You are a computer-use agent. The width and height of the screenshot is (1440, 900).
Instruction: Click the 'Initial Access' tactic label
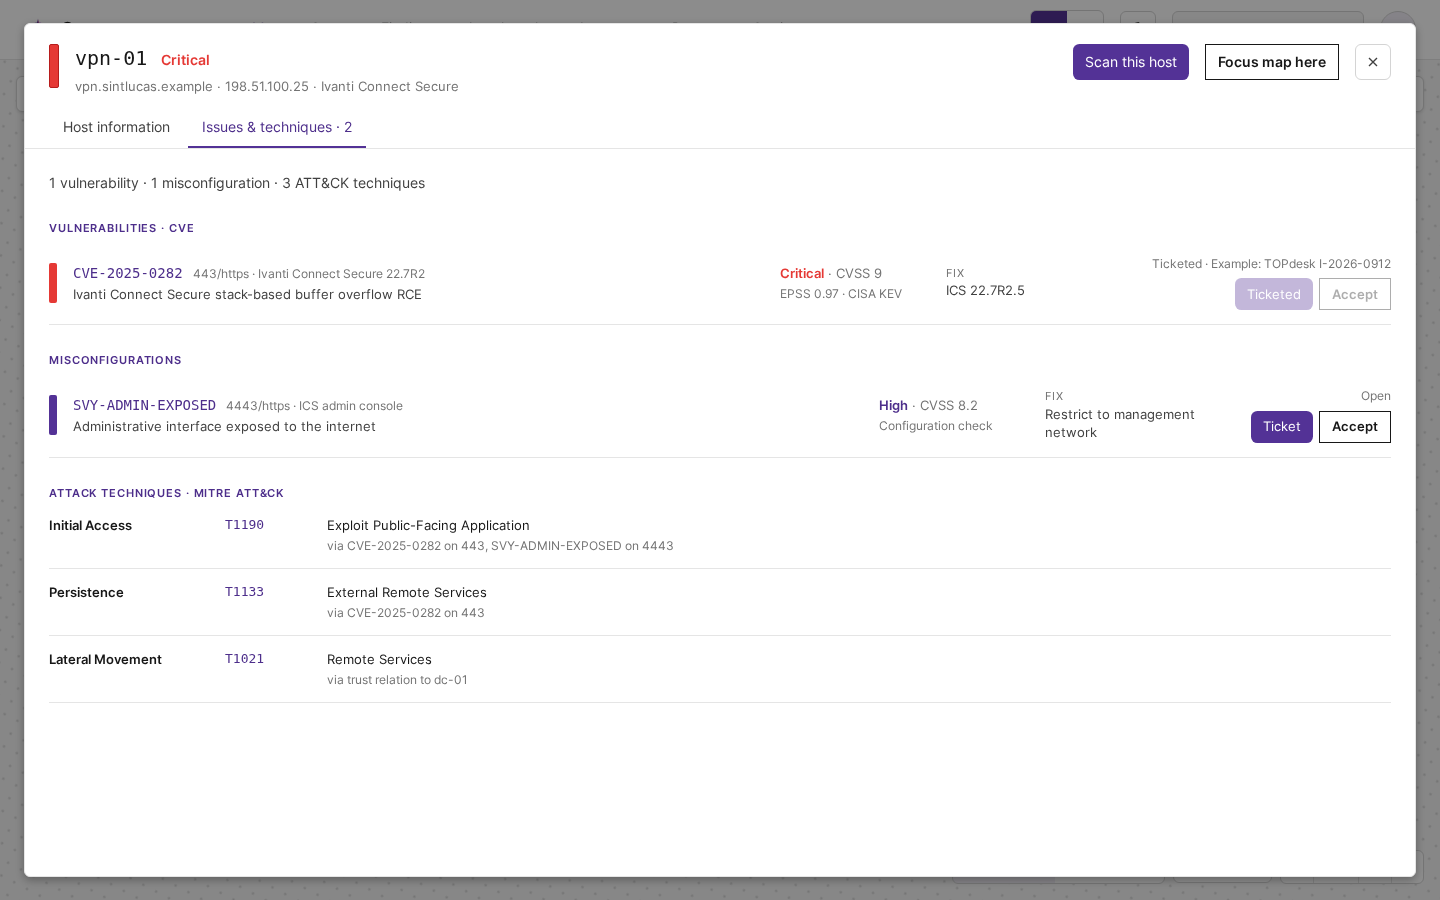(x=90, y=526)
